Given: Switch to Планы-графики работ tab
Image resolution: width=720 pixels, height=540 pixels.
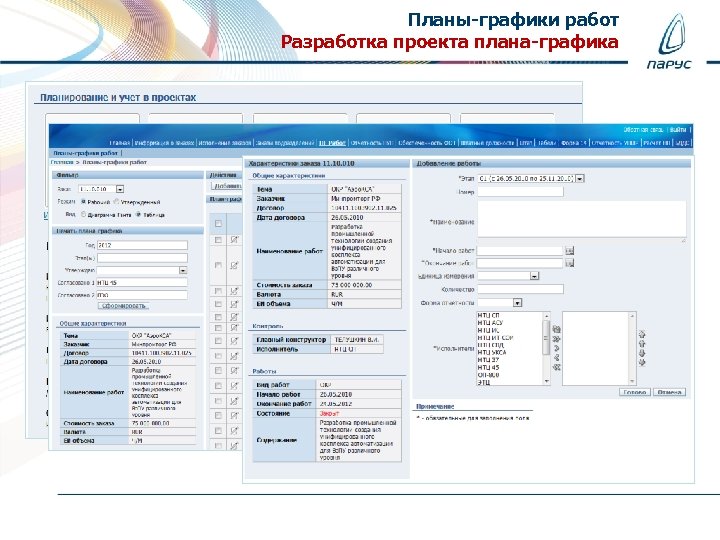Looking at the screenshot, I should (x=85, y=153).
